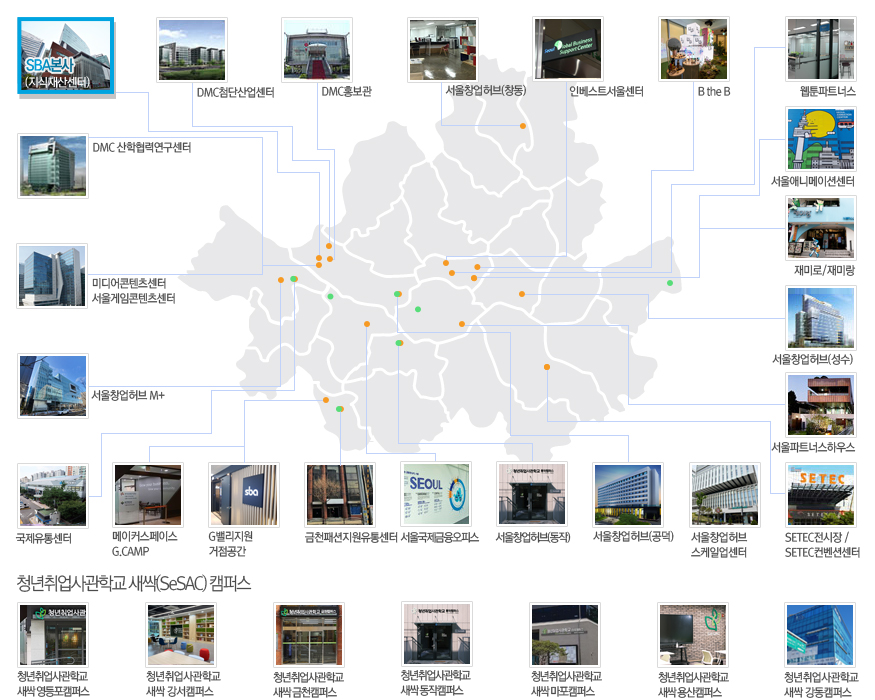Select the 'DMC홍보관' caption
The height and width of the screenshot is (700, 875).
point(347,92)
